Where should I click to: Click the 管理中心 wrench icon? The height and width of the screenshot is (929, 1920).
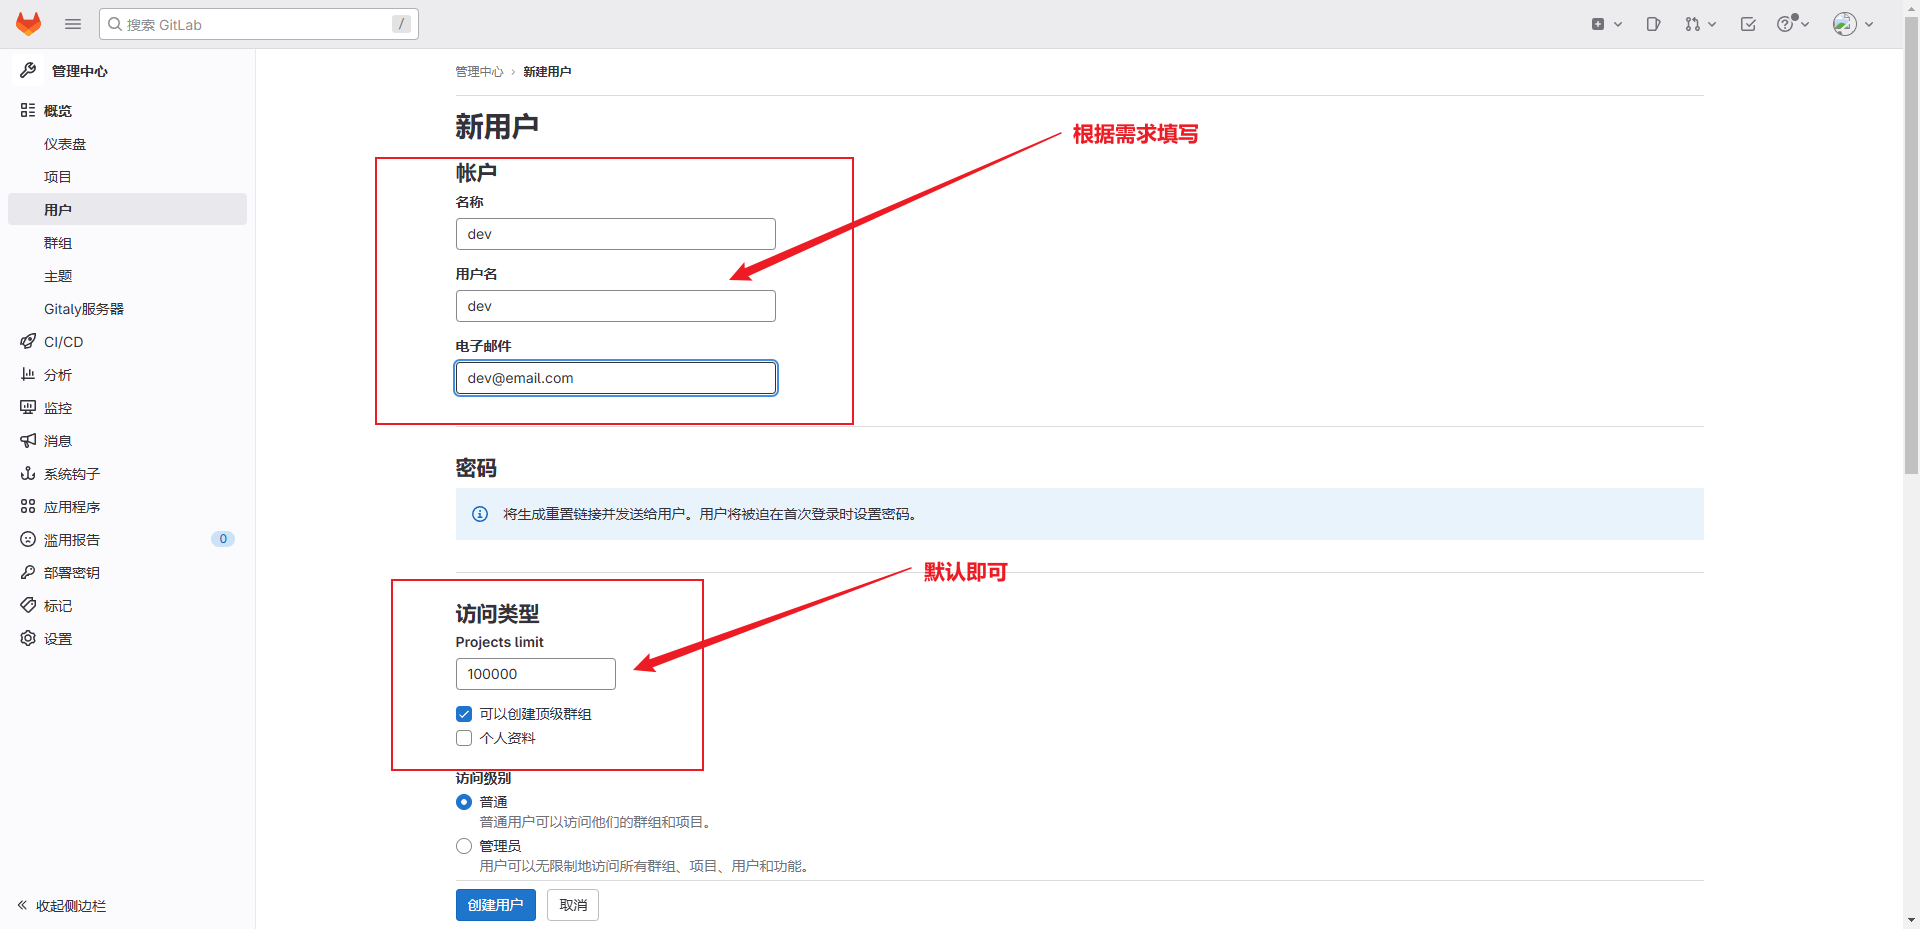(x=28, y=70)
